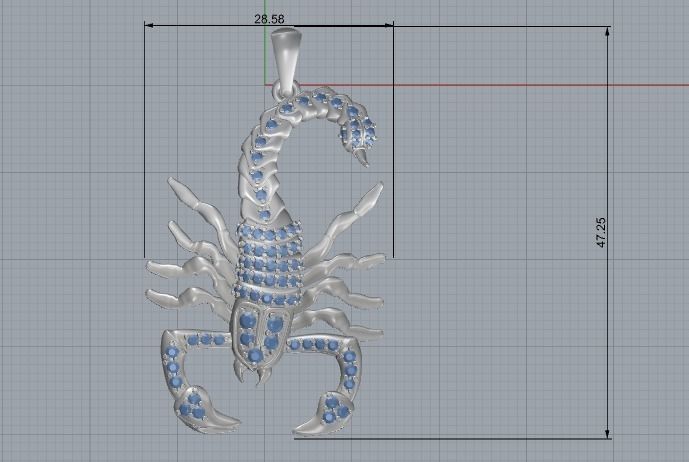Select the scorpion tail stinger tip

[363, 158]
